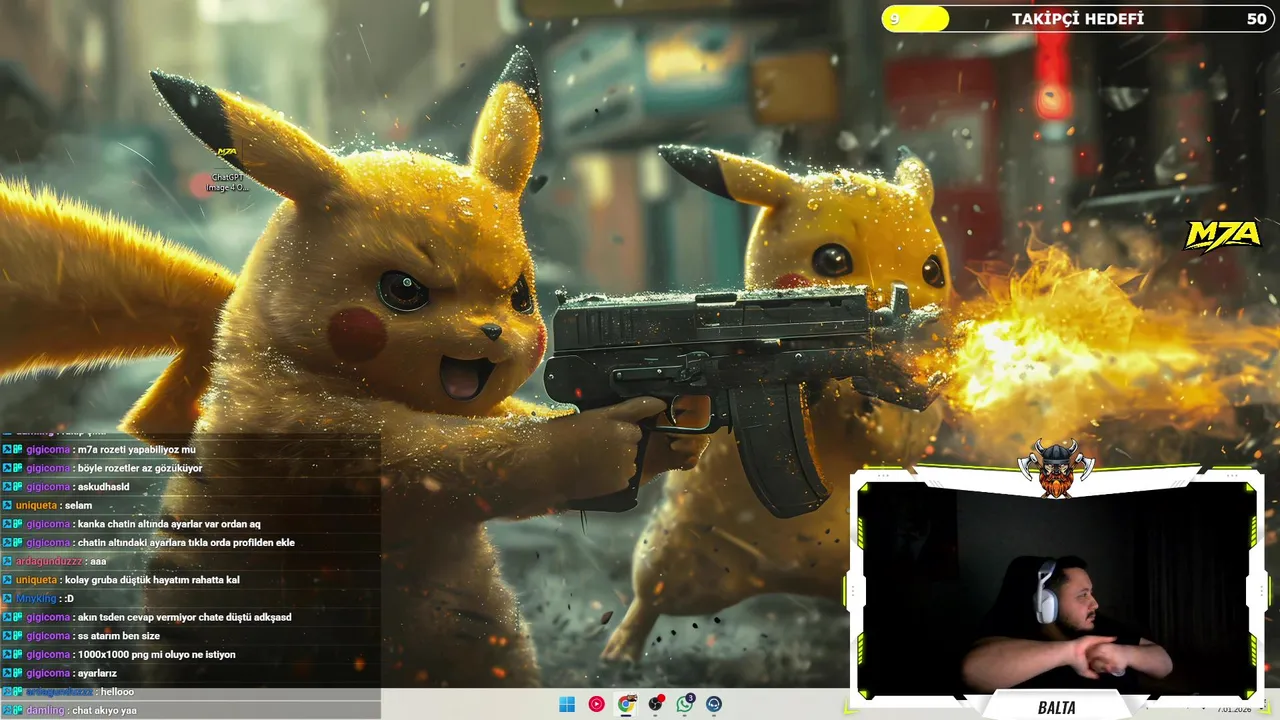The image size is (1280, 720).
Task: Click username Mnyking in chat
Action: (36, 598)
